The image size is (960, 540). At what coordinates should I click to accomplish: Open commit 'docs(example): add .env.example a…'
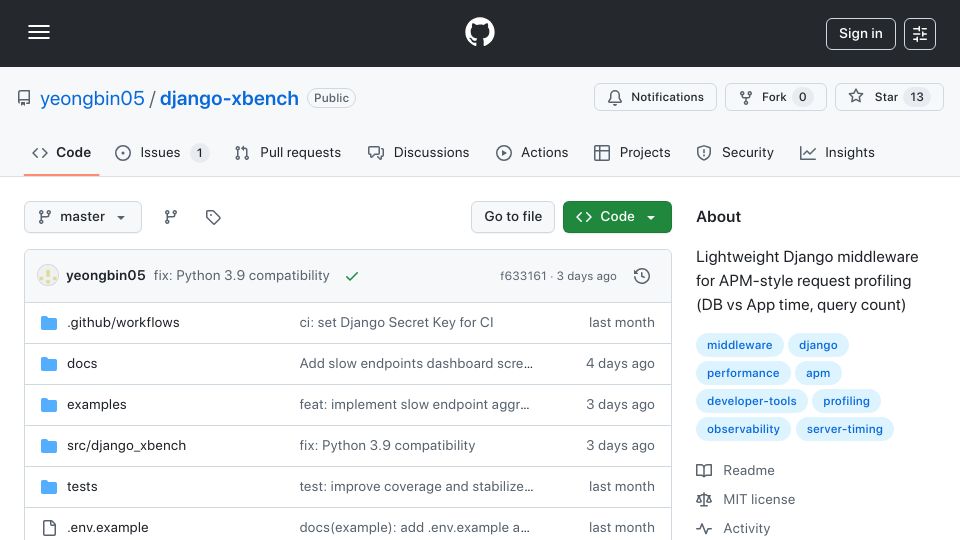coord(414,528)
